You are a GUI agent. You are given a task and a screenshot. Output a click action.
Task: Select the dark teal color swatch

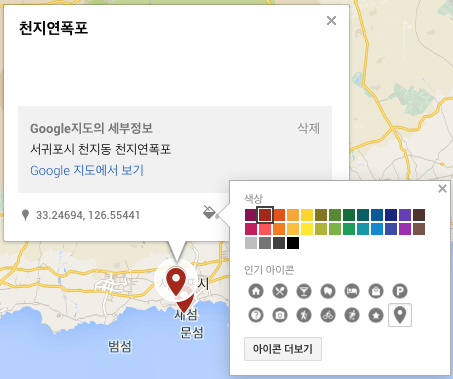(x=363, y=215)
